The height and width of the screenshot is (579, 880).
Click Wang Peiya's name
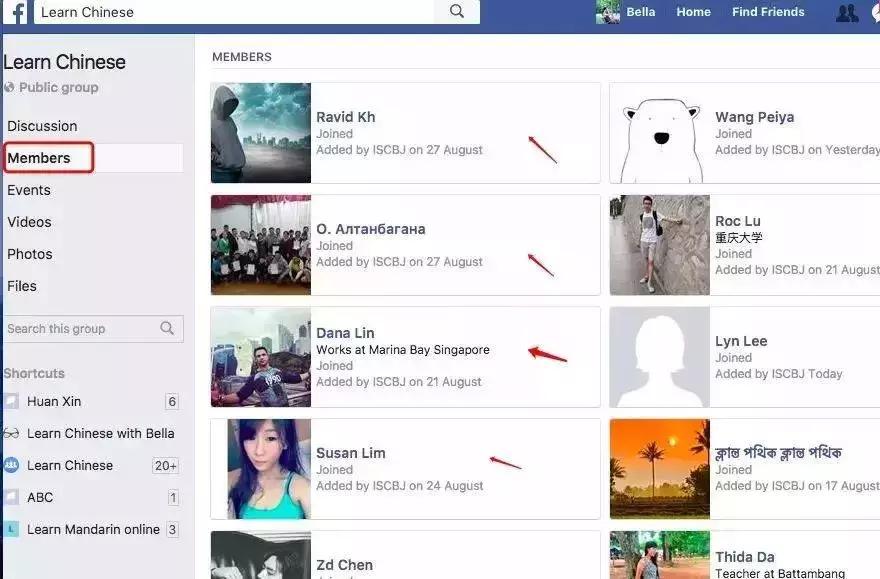(754, 117)
